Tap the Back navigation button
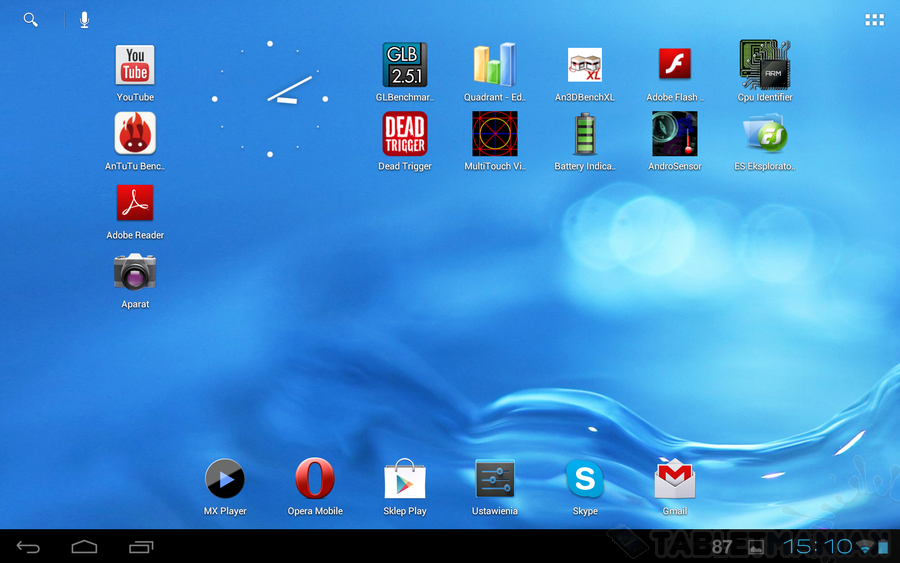This screenshot has width=900, height=563. (x=28, y=547)
